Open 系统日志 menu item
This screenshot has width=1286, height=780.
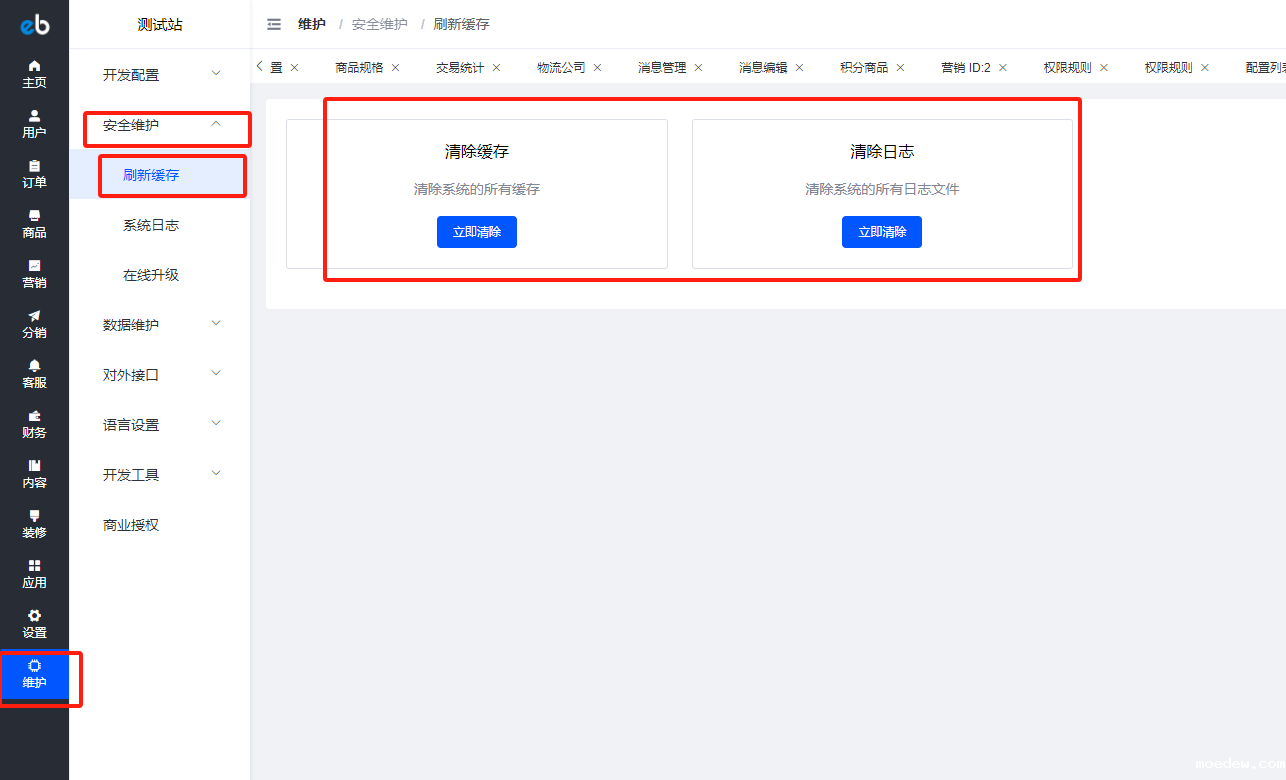(x=151, y=225)
